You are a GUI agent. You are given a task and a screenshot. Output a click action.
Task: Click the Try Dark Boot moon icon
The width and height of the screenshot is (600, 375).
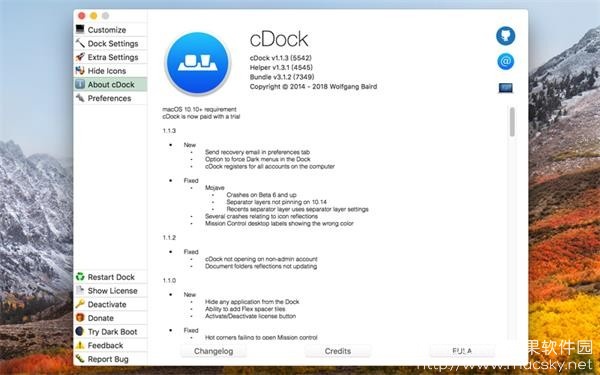coord(80,331)
